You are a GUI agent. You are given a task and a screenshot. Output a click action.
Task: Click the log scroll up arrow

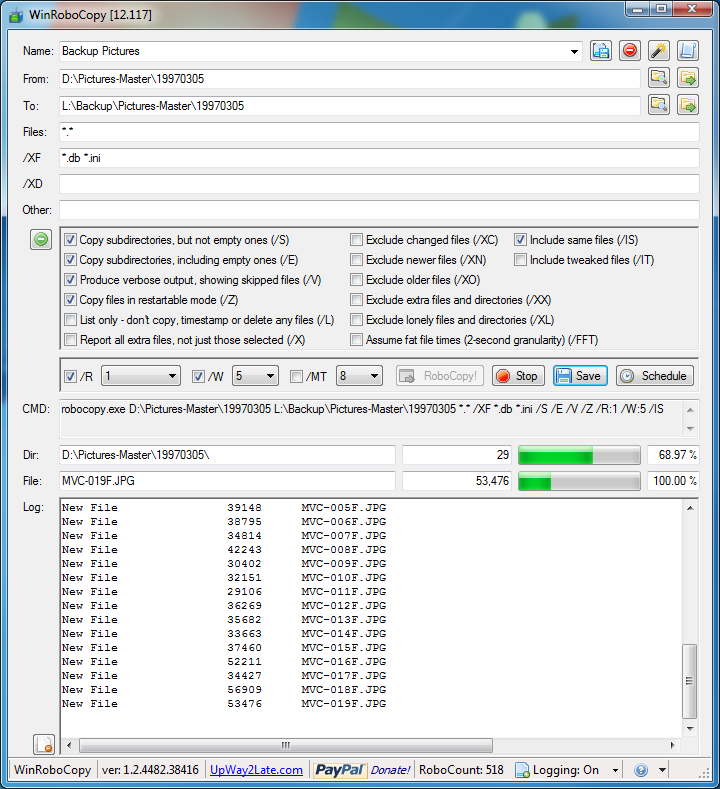point(690,508)
